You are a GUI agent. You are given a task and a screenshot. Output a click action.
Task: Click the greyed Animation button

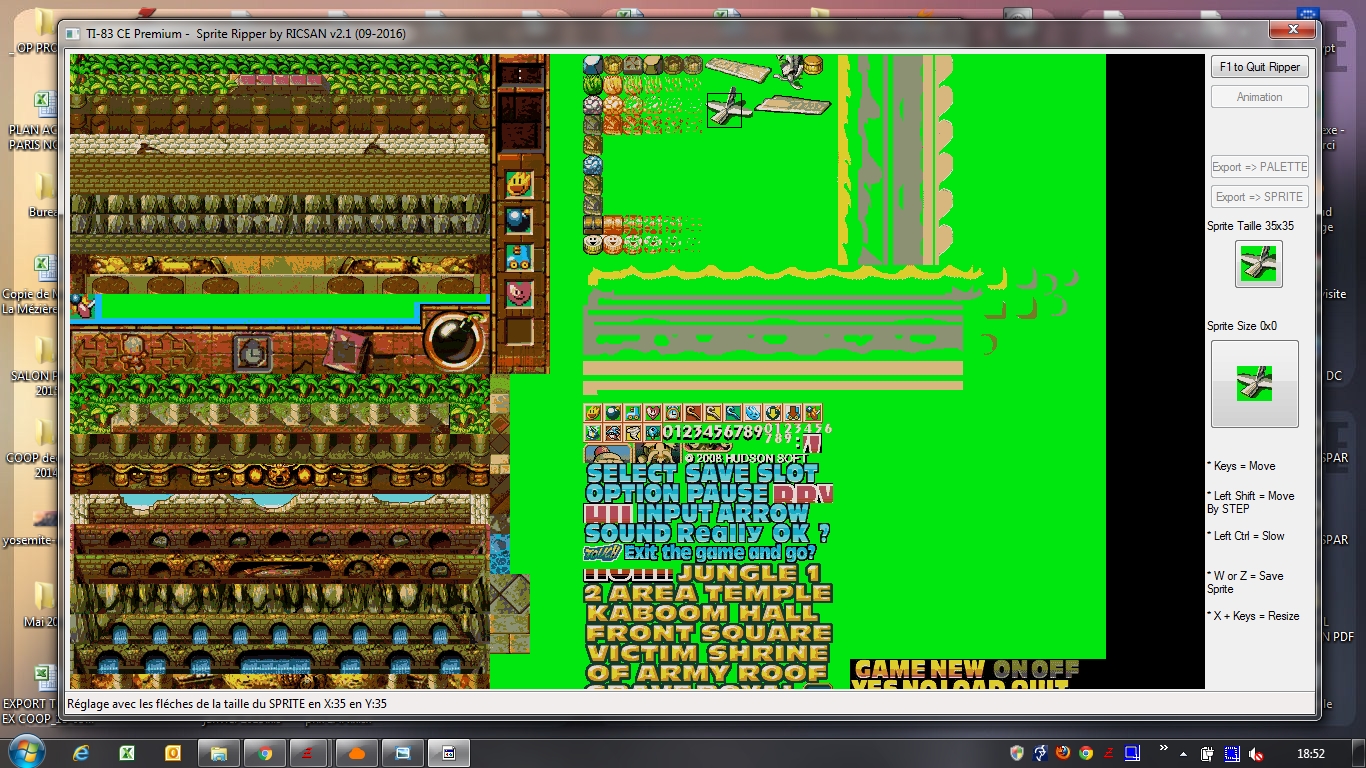click(x=1259, y=97)
